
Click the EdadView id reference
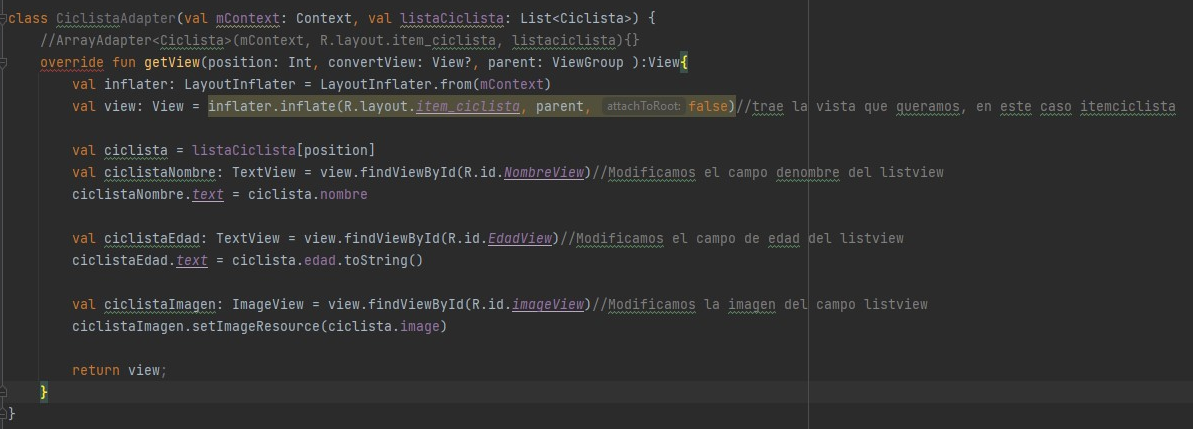click(x=519, y=238)
